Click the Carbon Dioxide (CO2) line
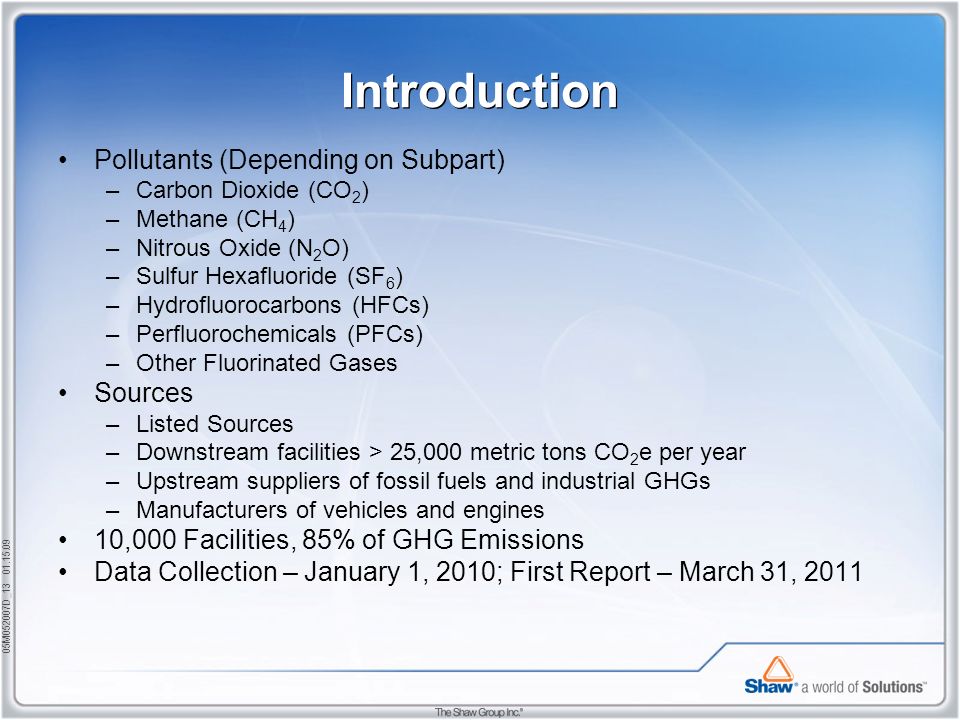 click(252, 190)
